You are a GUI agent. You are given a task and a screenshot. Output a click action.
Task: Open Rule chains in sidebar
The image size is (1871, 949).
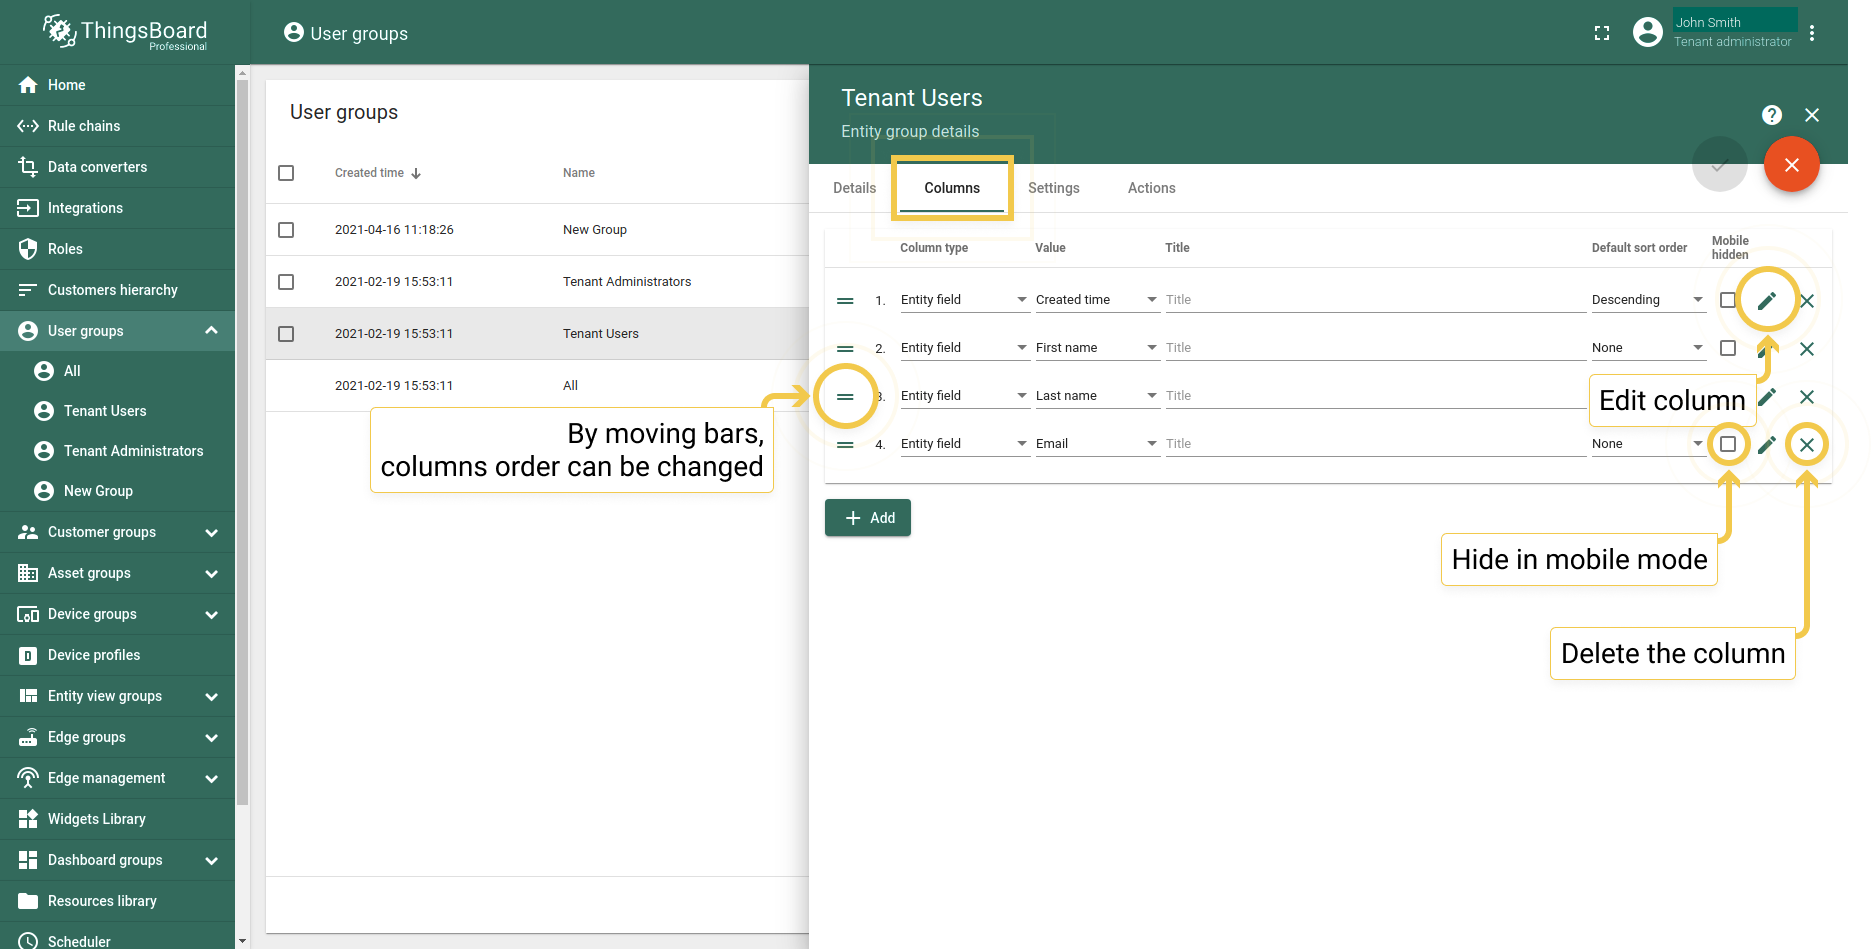117,126
